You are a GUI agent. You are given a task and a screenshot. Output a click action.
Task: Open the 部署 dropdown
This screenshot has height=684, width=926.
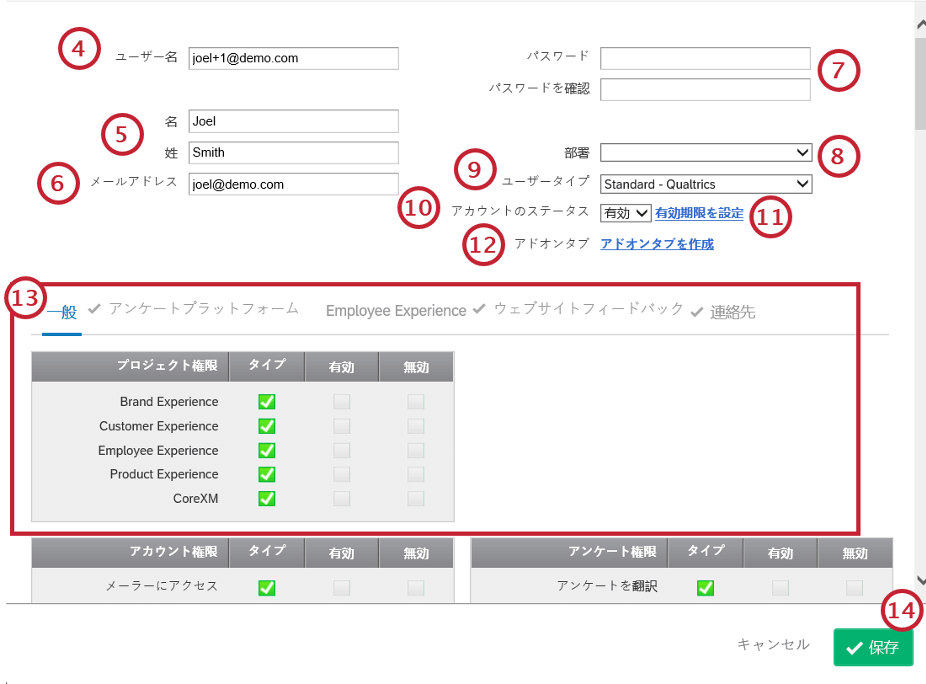coord(705,152)
